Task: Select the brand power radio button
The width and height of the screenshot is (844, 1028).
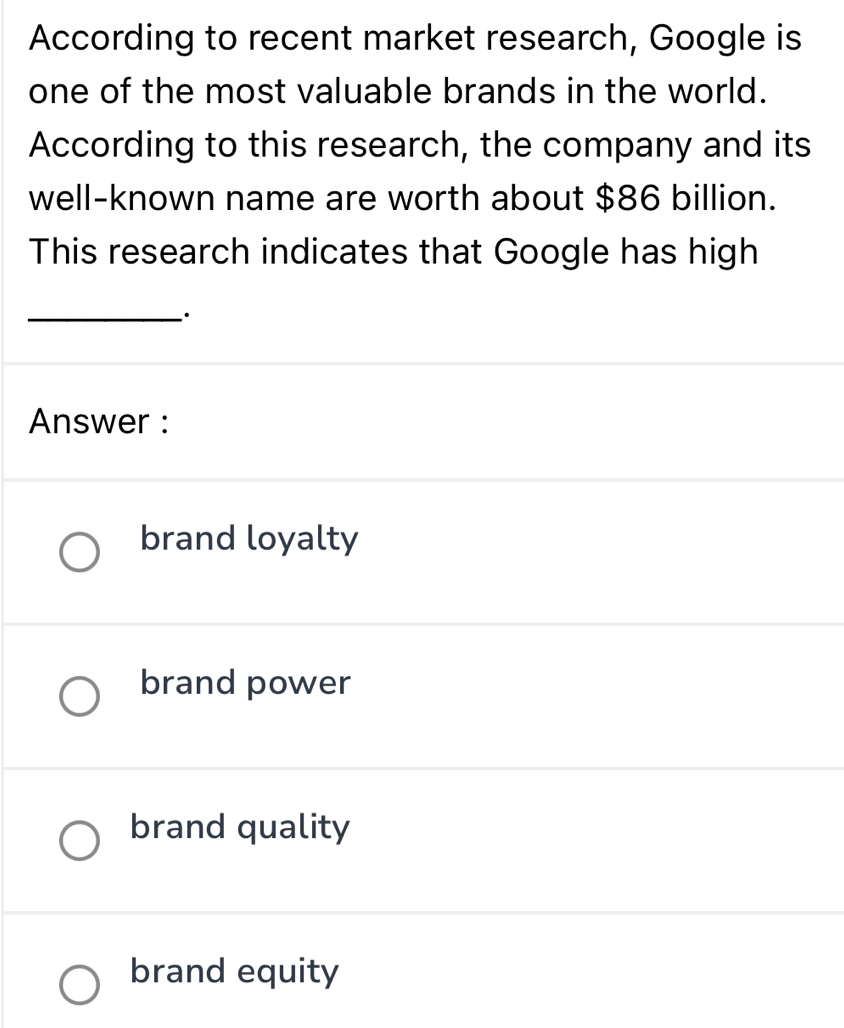Action: click(x=79, y=698)
